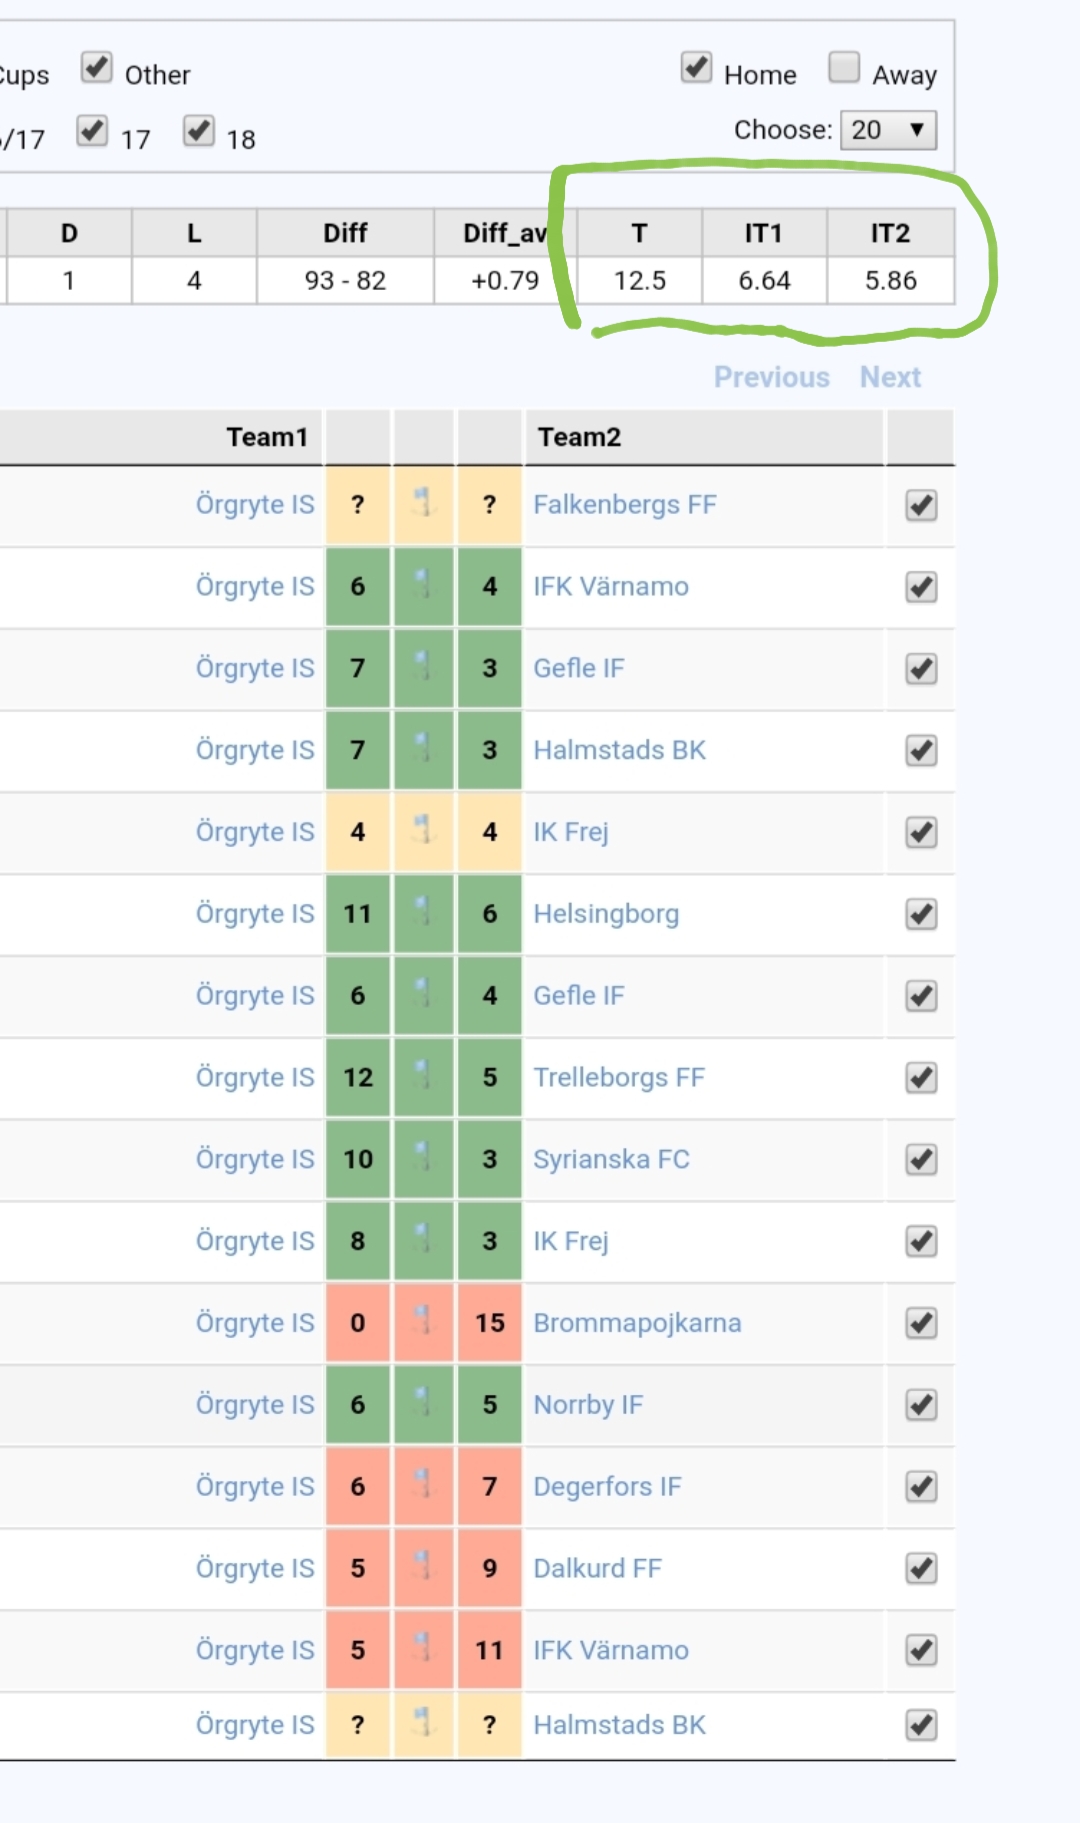The height and width of the screenshot is (1823, 1080).
Task: Open the Choose 20 dropdown
Action: point(888,130)
